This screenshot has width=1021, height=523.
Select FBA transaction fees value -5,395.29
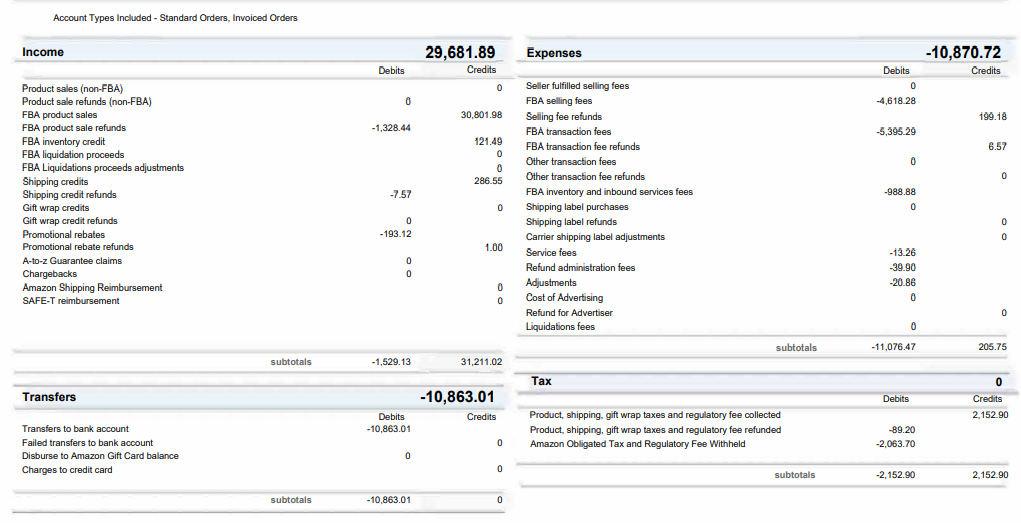click(896, 132)
